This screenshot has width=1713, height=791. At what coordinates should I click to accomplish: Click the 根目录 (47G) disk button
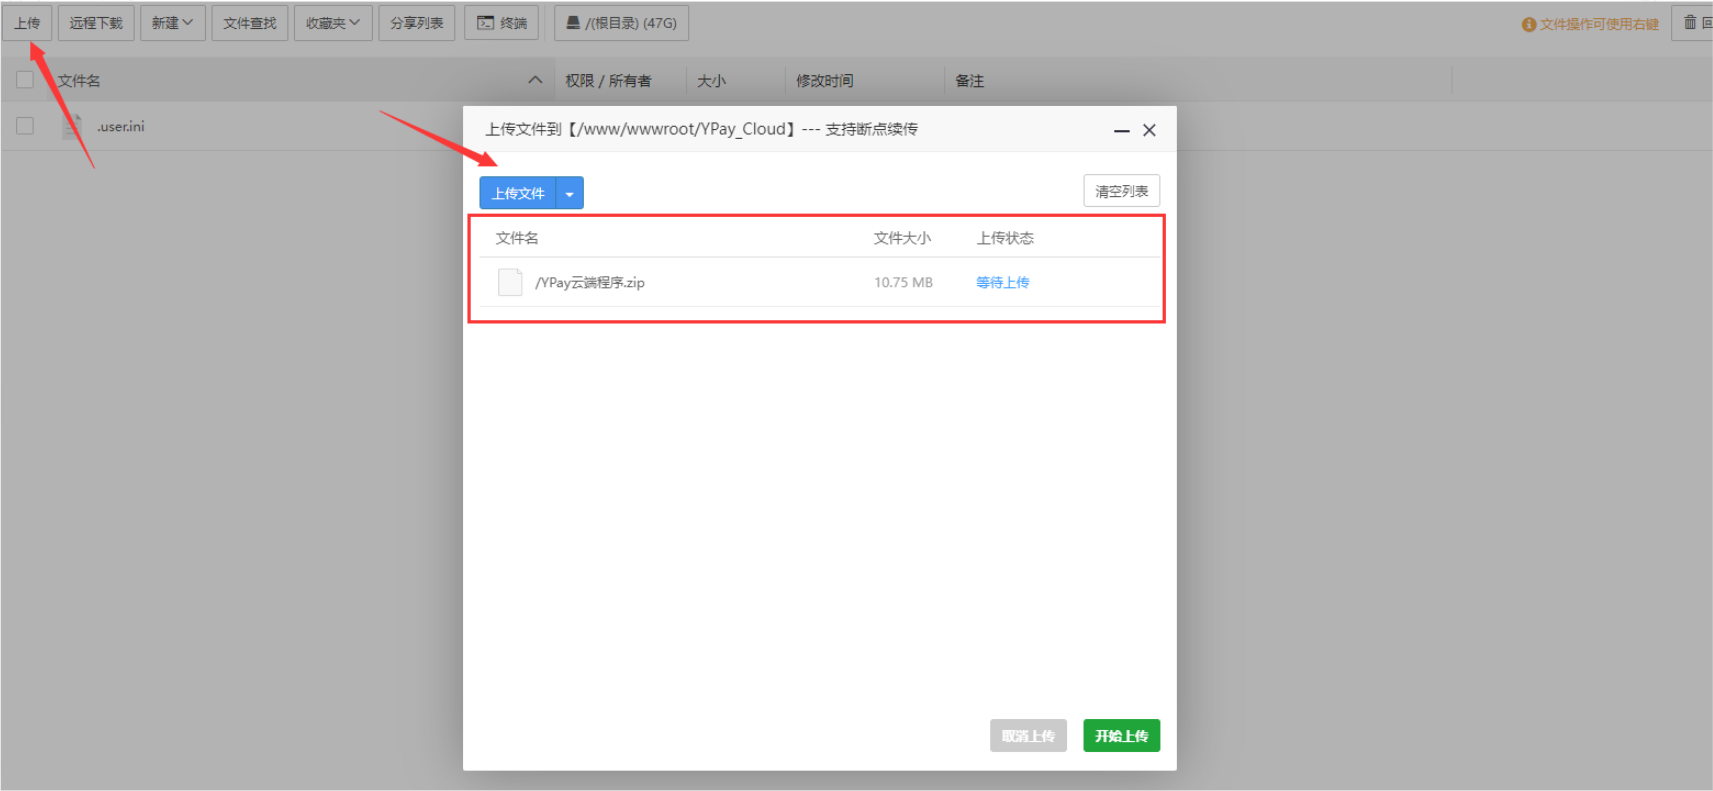621,22
